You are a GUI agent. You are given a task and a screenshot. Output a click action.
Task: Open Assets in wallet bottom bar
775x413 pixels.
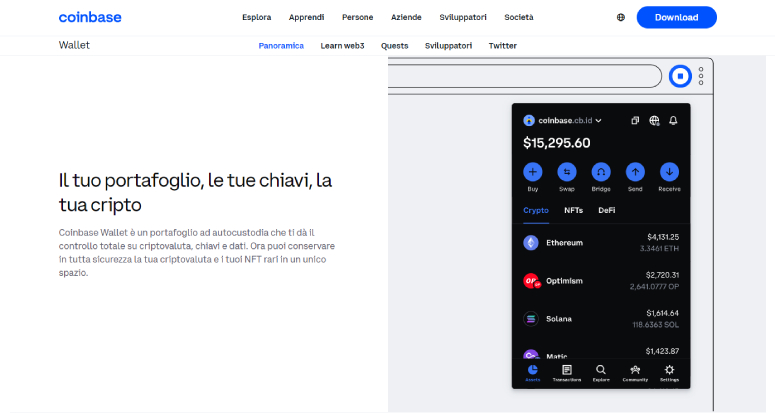coord(532,373)
